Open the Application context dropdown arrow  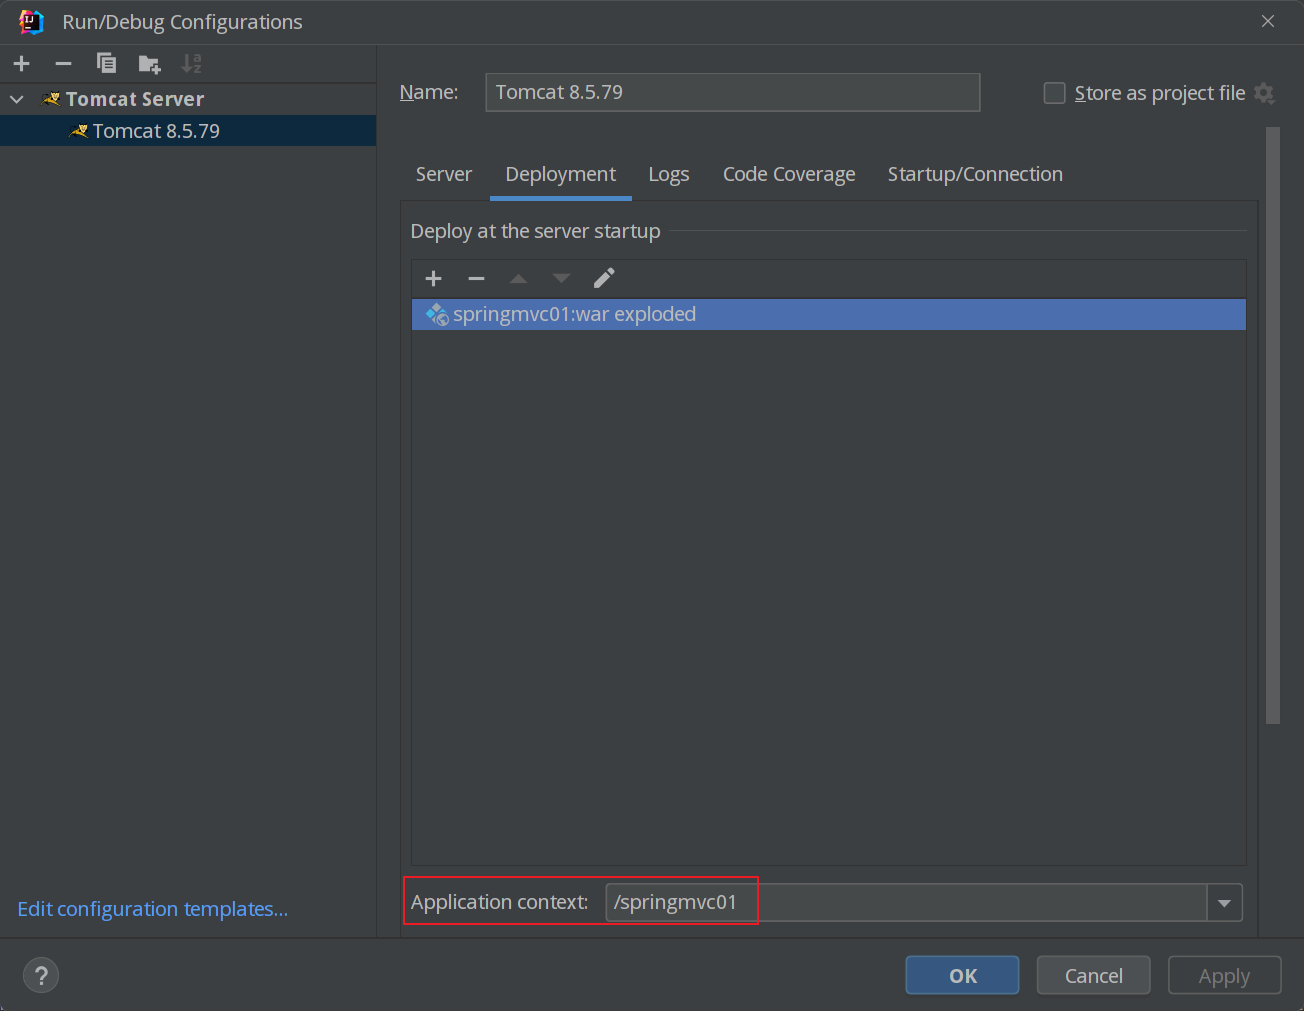pyautogui.click(x=1224, y=903)
